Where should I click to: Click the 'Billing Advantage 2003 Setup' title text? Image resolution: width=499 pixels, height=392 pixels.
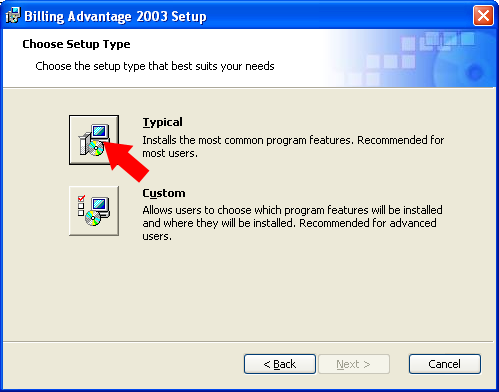coord(115,16)
